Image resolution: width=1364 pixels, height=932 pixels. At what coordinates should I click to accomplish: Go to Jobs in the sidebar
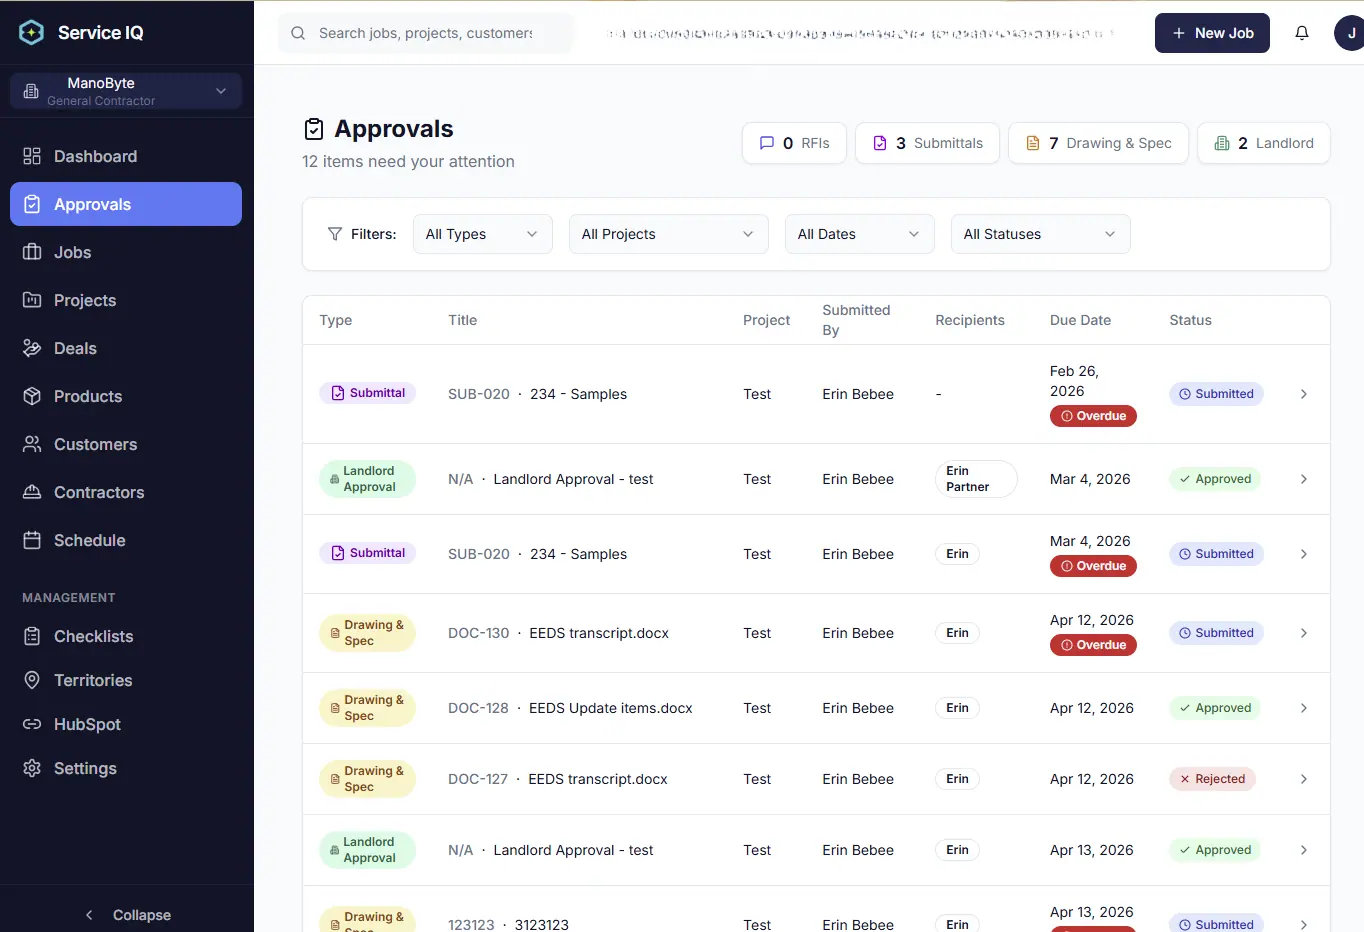pyautogui.click(x=126, y=252)
